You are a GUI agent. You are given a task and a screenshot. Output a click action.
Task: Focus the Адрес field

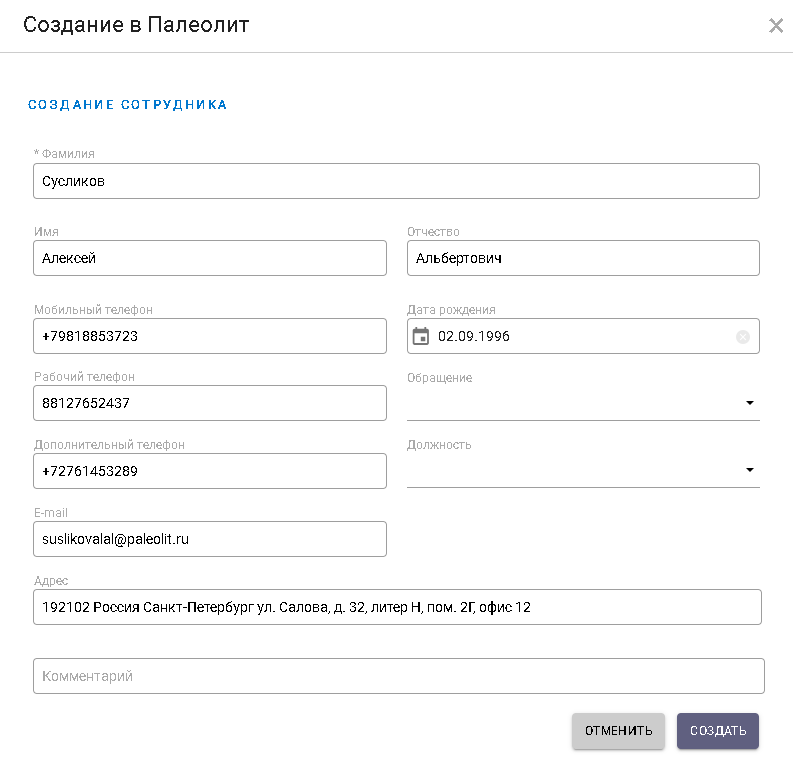pyautogui.click(x=398, y=607)
